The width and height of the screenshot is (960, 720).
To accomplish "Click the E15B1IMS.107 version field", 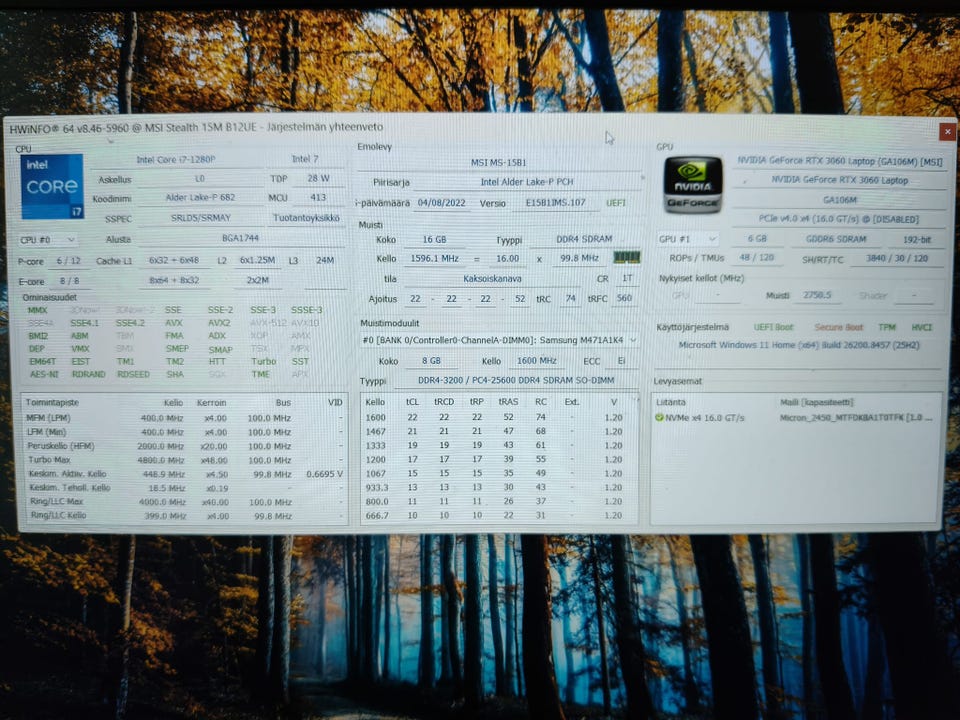I will pyautogui.click(x=555, y=202).
